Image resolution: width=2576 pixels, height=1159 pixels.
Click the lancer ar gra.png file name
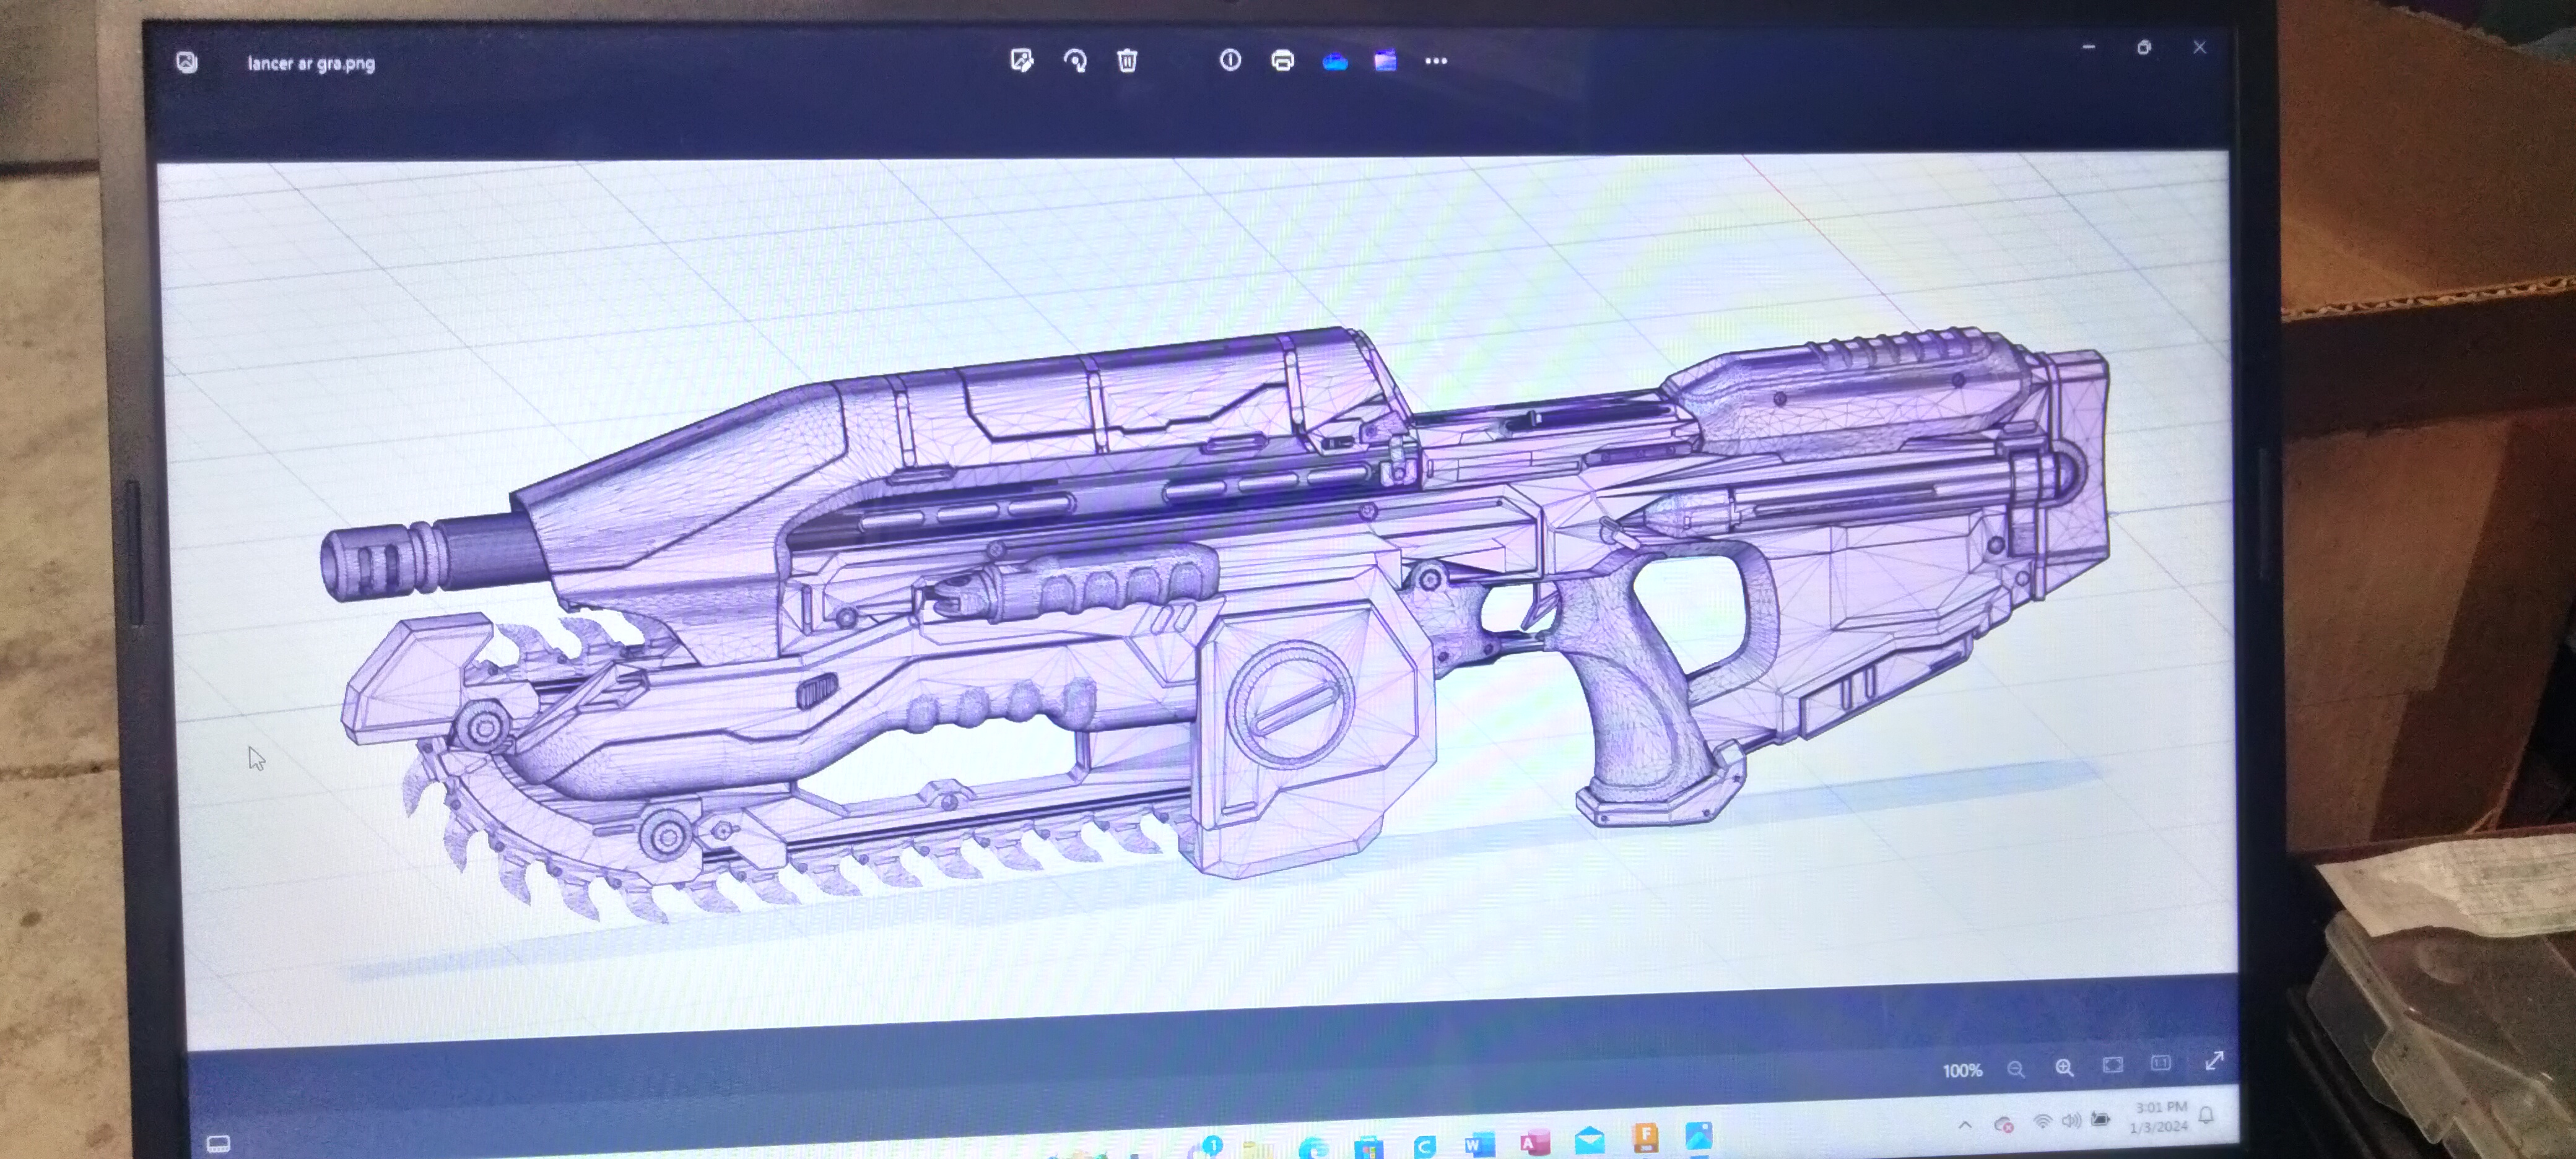click(x=311, y=64)
